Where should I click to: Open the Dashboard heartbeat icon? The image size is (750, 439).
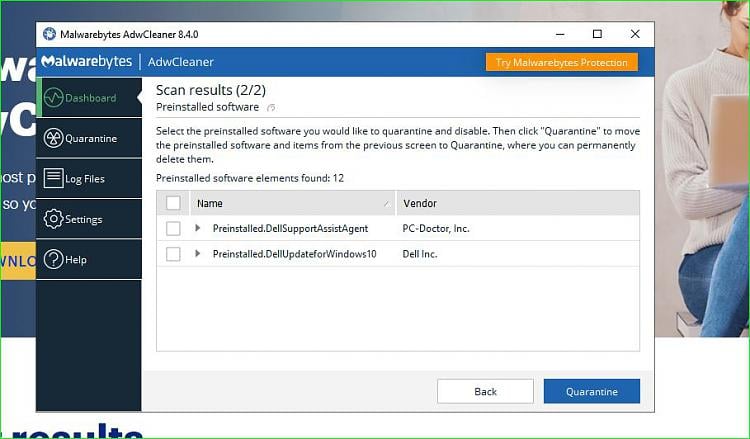tap(53, 98)
